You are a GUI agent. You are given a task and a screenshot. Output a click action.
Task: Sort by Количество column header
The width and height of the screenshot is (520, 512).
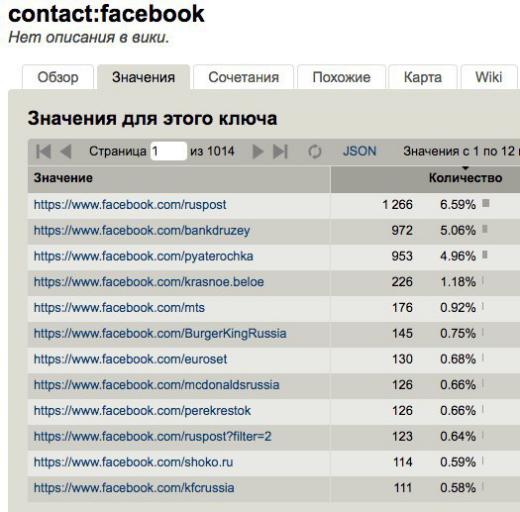[x=465, y=178]
